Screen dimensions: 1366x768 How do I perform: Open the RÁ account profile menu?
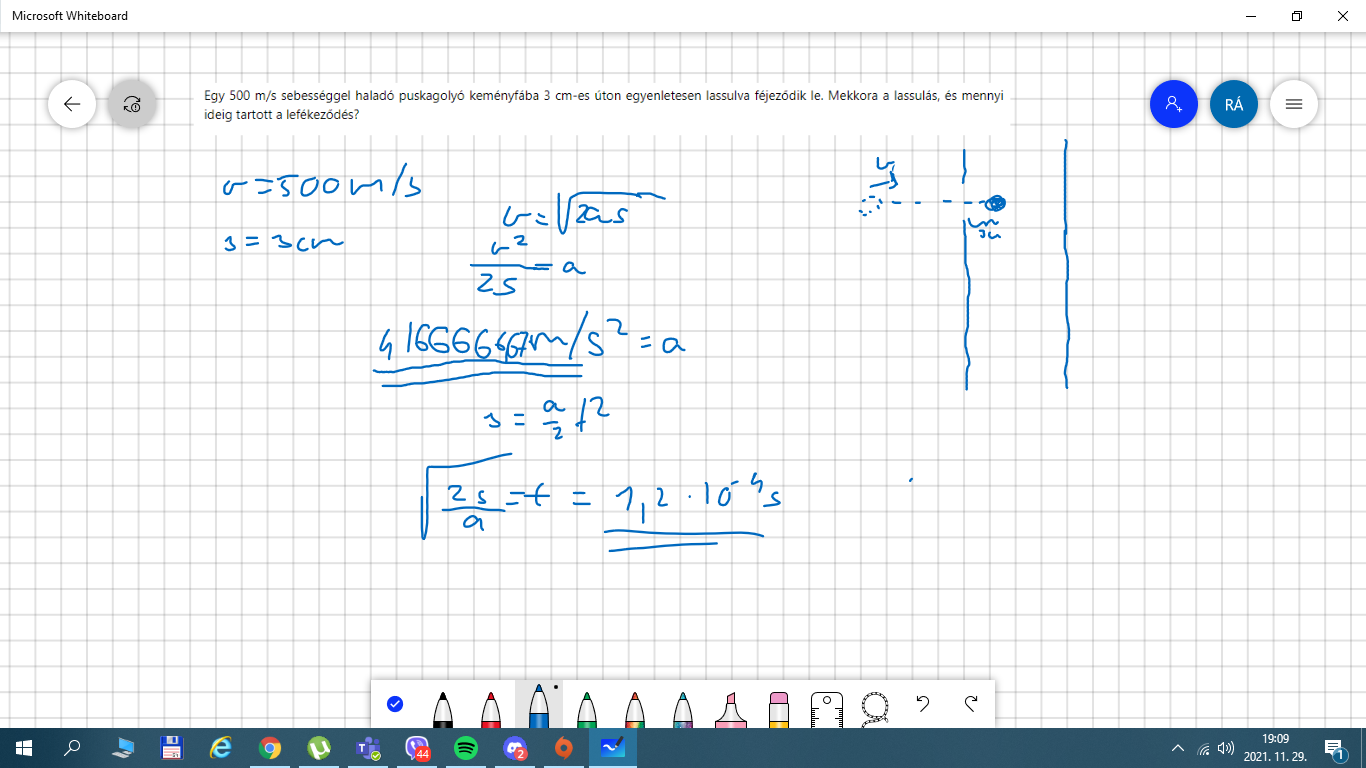tap(1234, 104)
